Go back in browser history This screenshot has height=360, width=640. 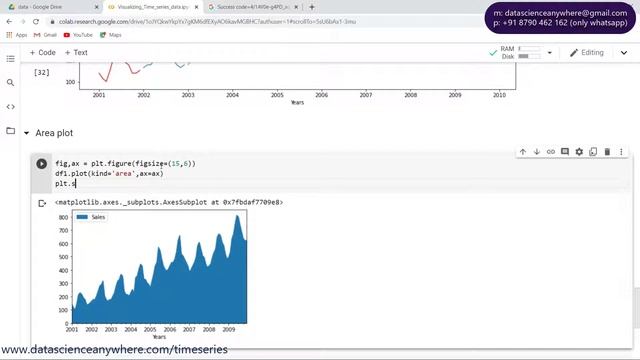pos(9,22)
